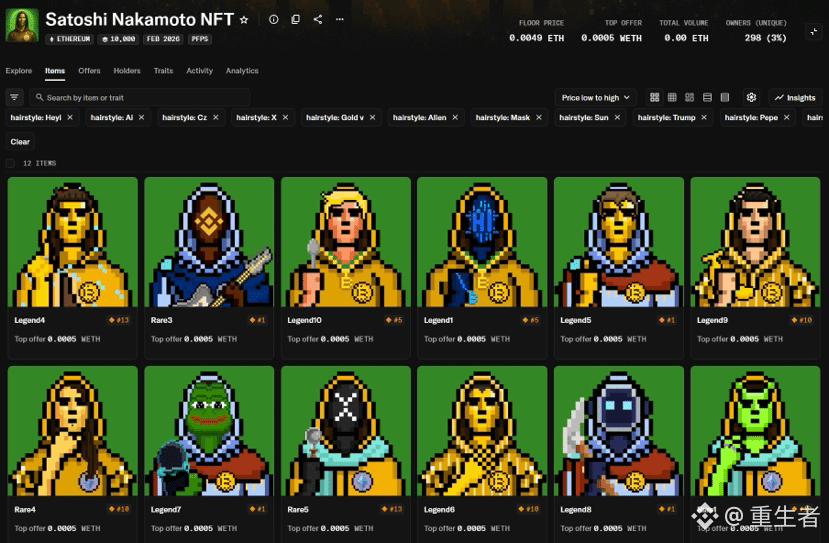Screen dimensions: 829x543
Task: Tick the select-all 12 items checkbox
Action: pyautogui.click(x=10, y=163)
